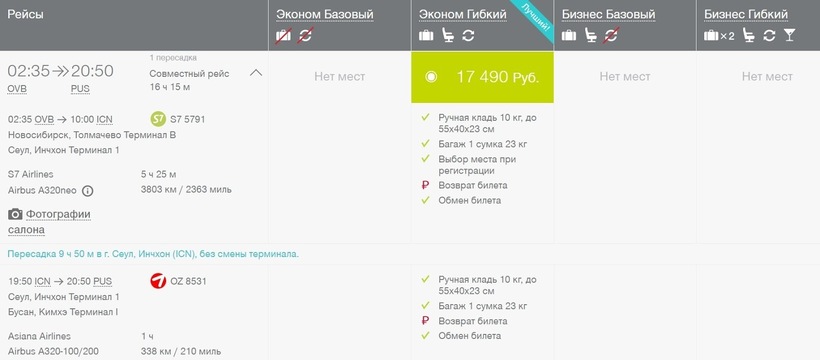Image resolution: width=820 pixels, height=360 pixels.
Task: Click the crossed-out baggage icon under Эконом Базовый
Action: click(283, 36)
